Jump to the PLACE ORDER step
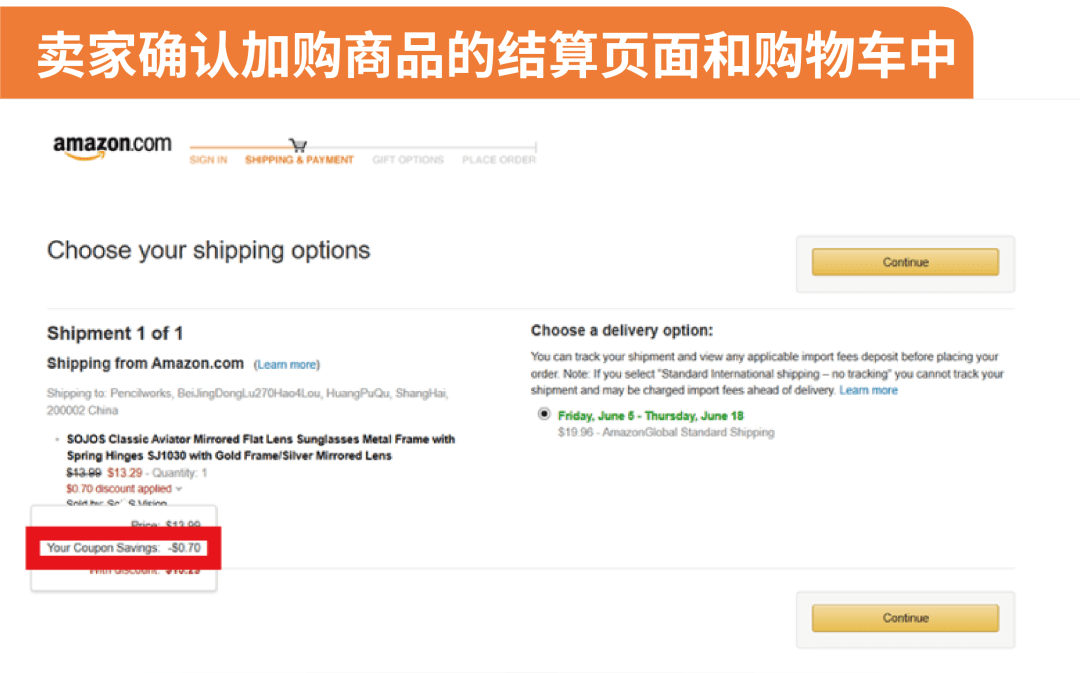Viewport: 1080px width, 673px height. point(498,160)
